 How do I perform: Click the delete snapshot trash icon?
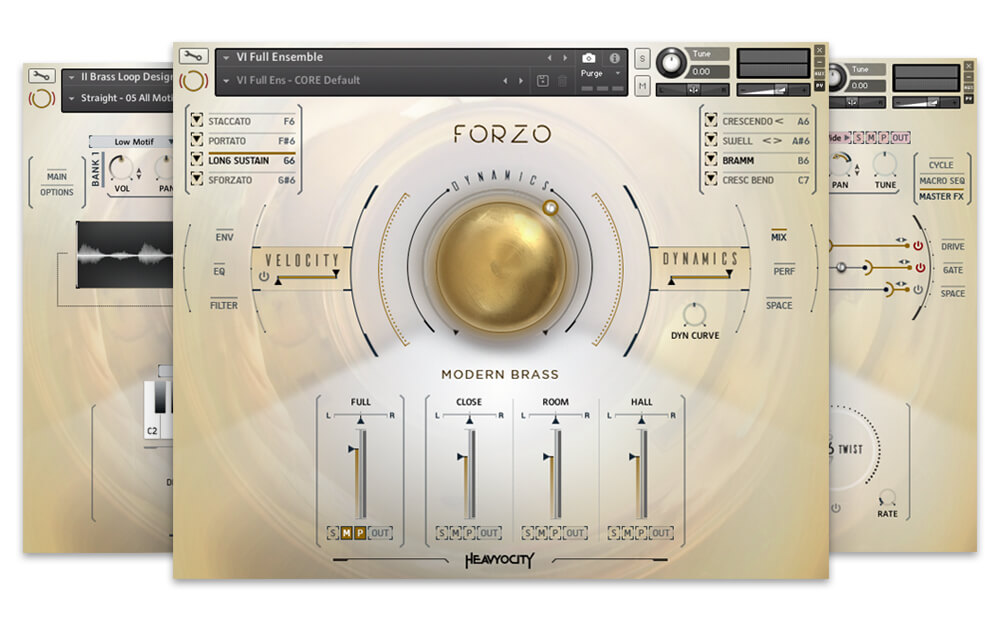pyautogui.click(x=562, y=80)
